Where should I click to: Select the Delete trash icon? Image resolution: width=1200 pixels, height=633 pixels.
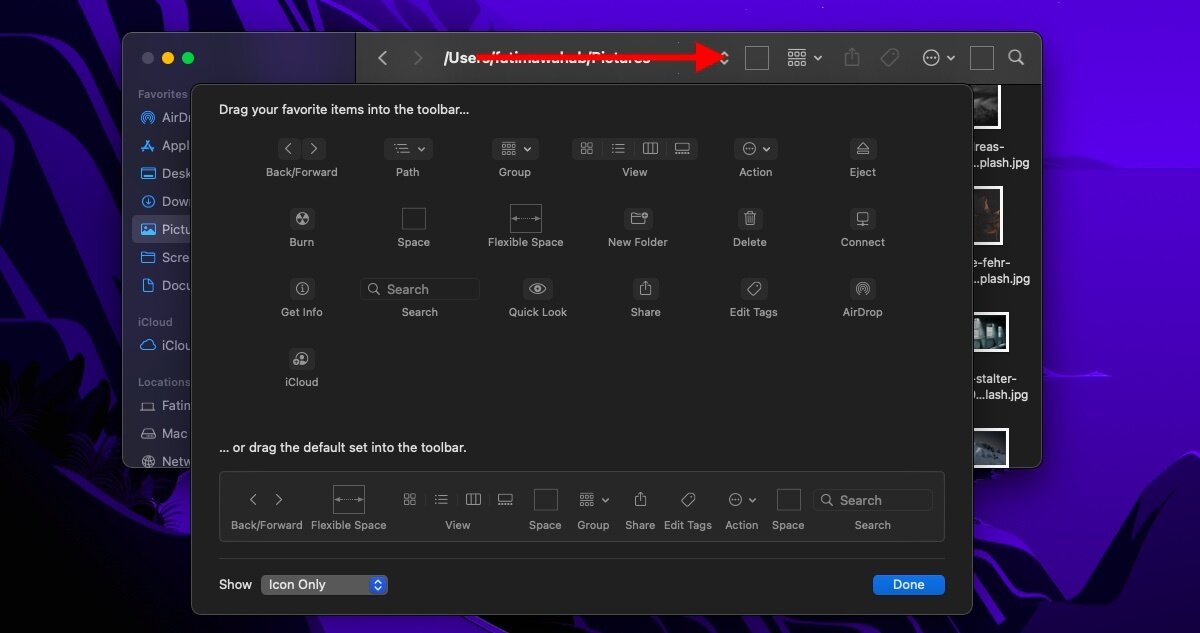(749, 220)
